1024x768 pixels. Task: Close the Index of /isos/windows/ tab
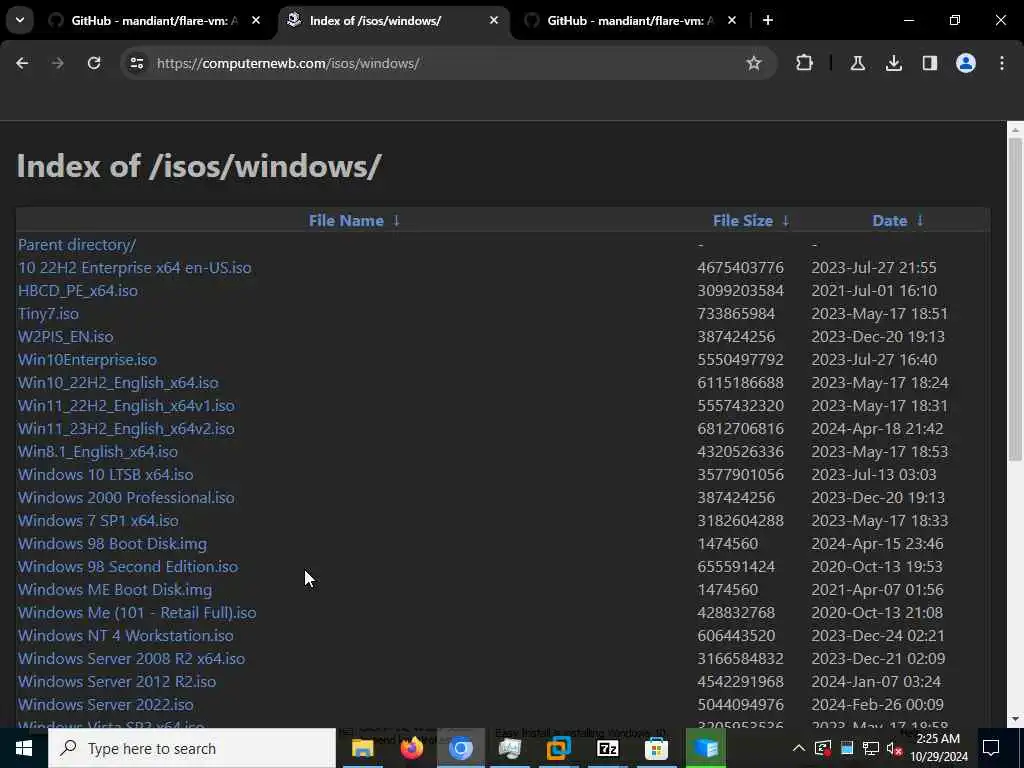tap(494, 20)
